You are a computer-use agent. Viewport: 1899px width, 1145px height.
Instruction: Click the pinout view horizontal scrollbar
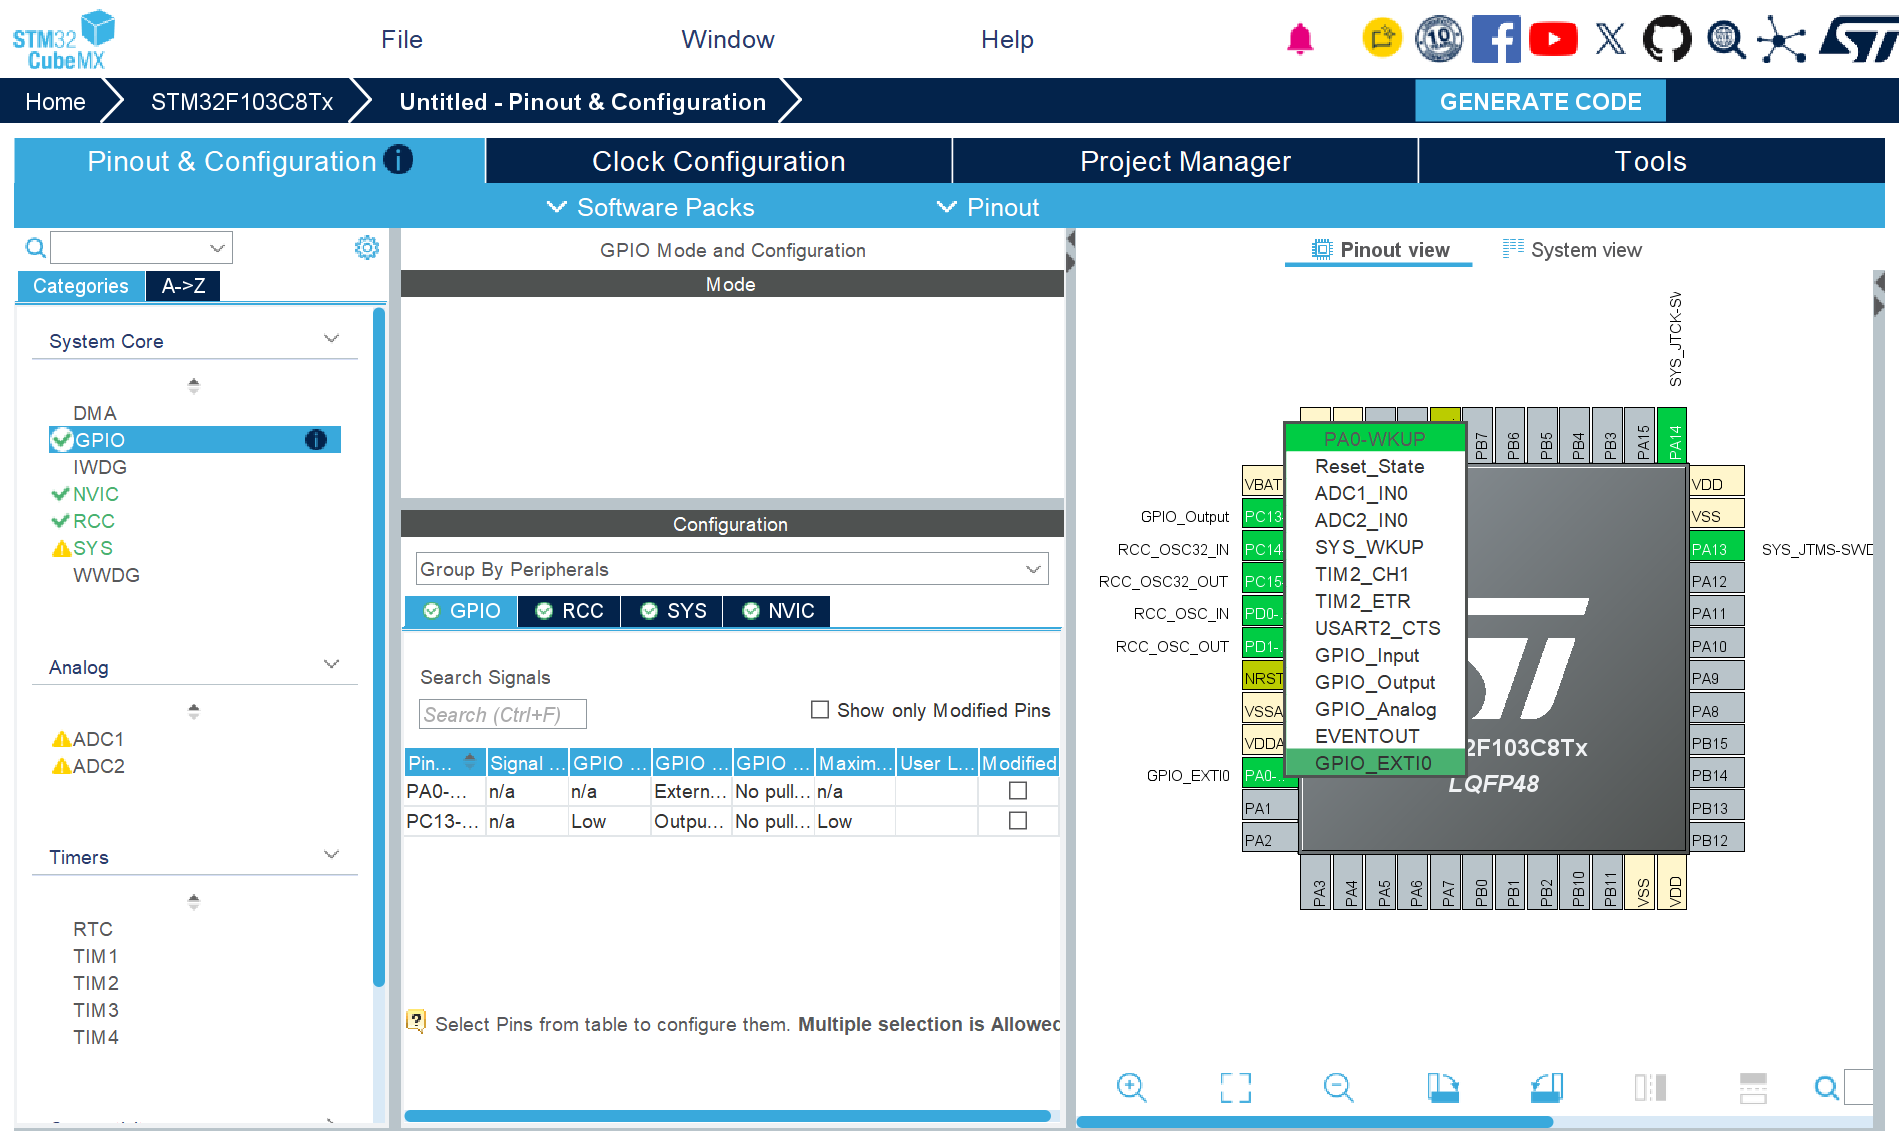[x=1314, y=1121]
